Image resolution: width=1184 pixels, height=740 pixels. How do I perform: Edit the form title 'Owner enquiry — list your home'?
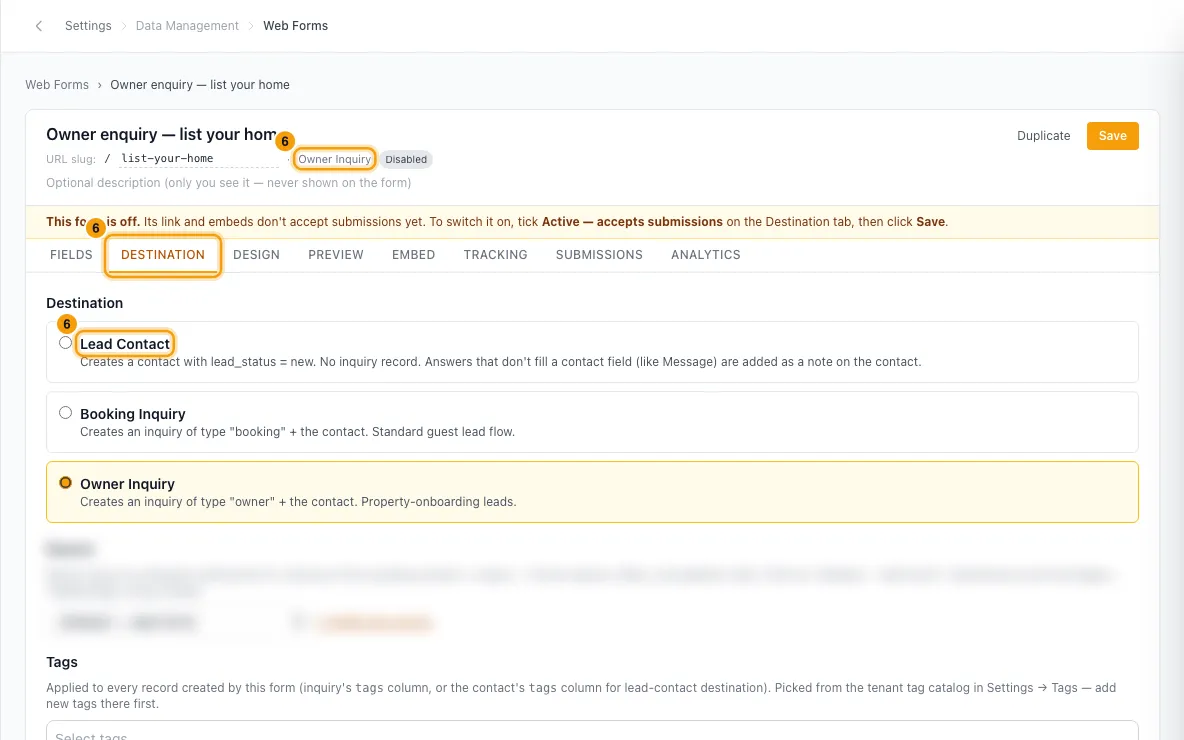point(162,134)
